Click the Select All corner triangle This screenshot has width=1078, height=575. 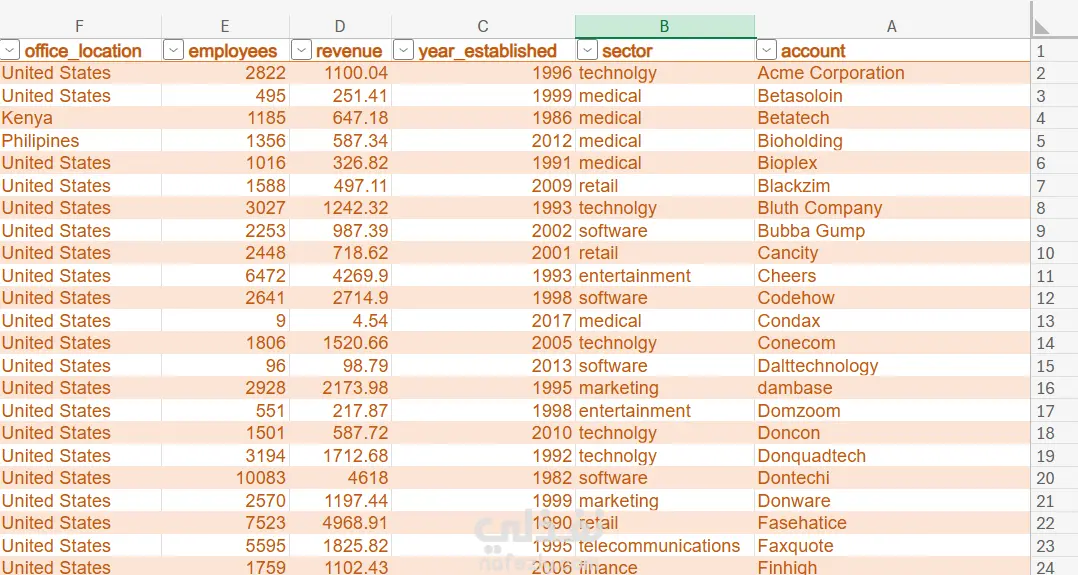[1042, 26]
